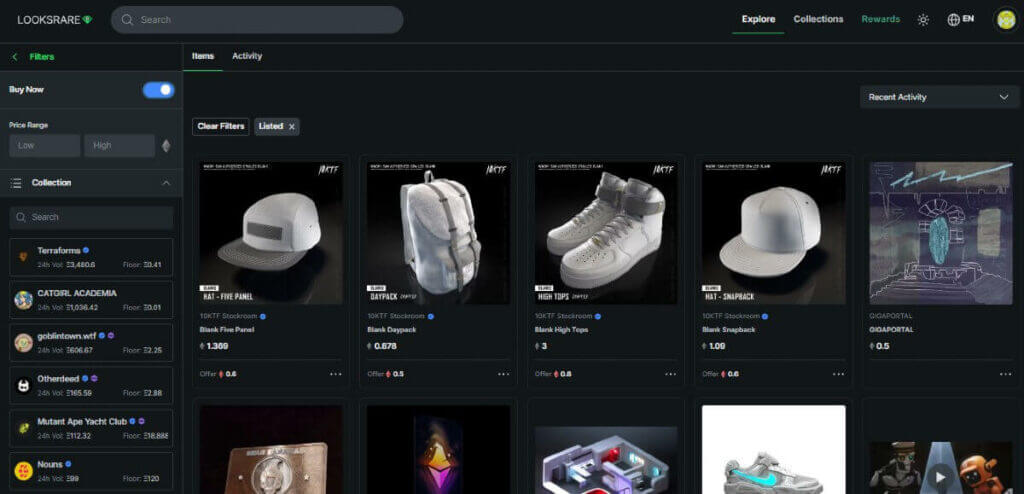Click the magnifier icon in top search bar
Viewport: 1024px width, 494px height.
pos(127,20)
